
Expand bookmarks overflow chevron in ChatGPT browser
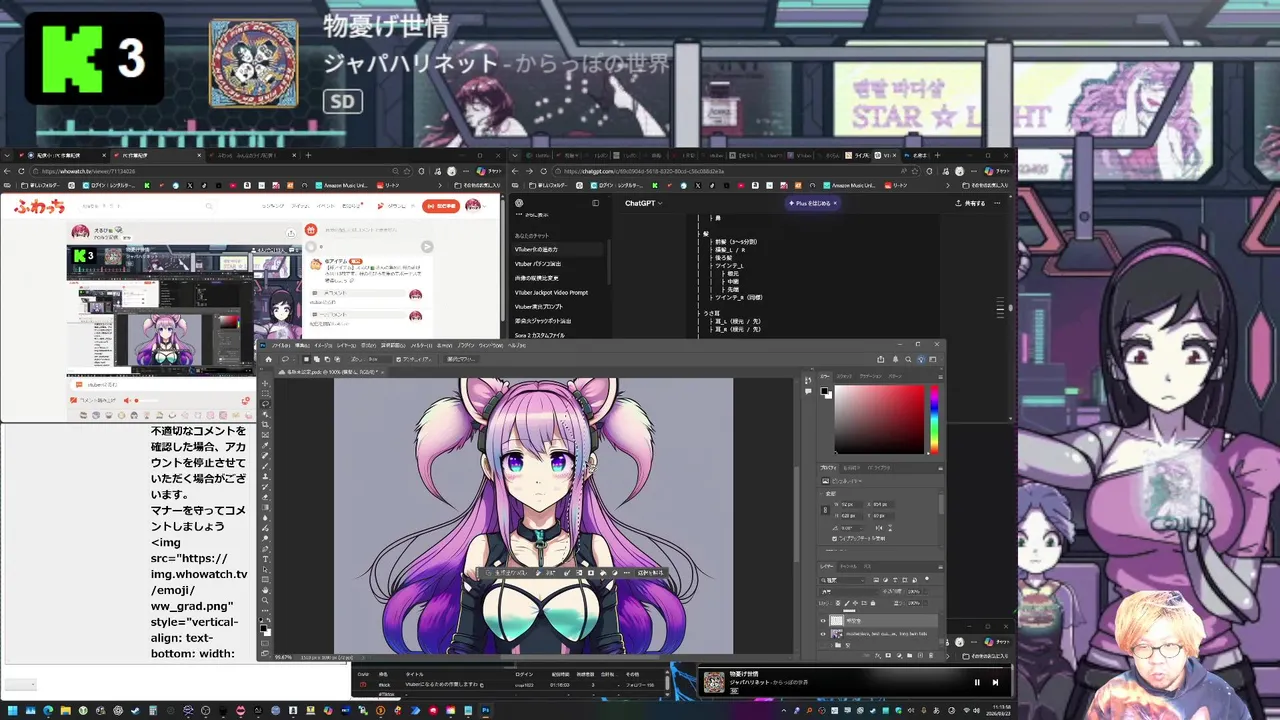tap(948, 185)
